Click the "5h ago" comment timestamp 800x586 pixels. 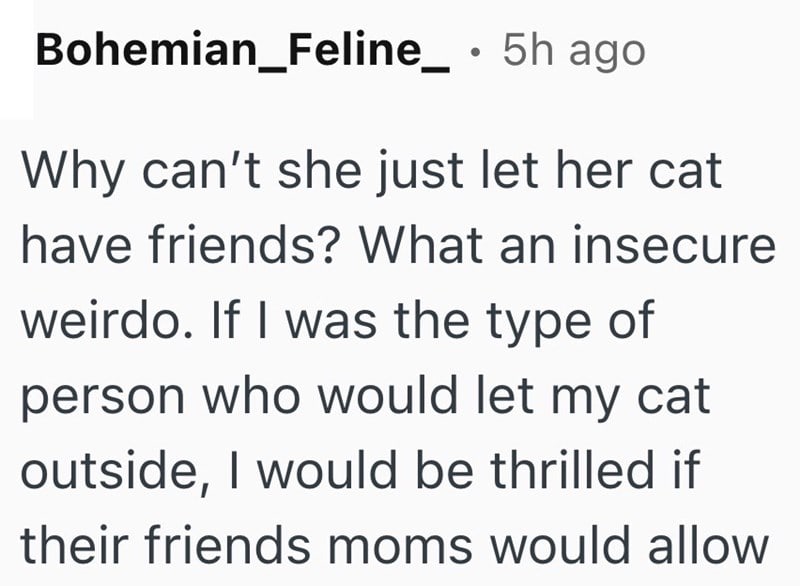574,50
